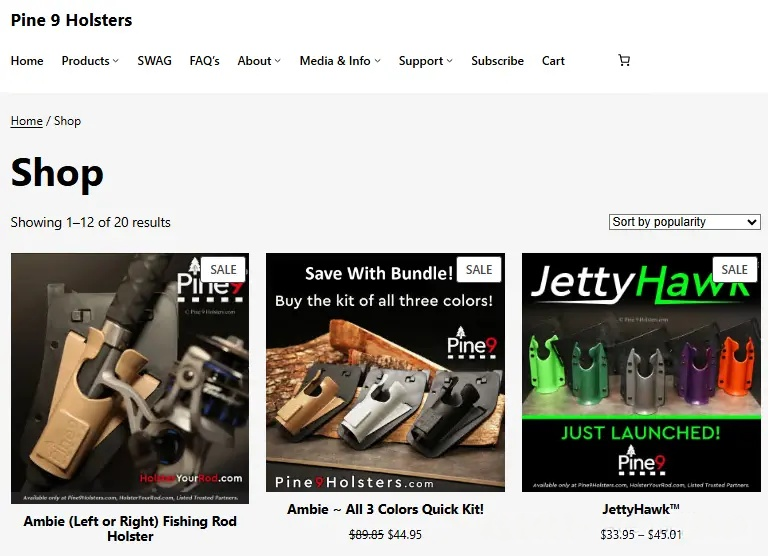Expand the Support submenu

[449, 61]
